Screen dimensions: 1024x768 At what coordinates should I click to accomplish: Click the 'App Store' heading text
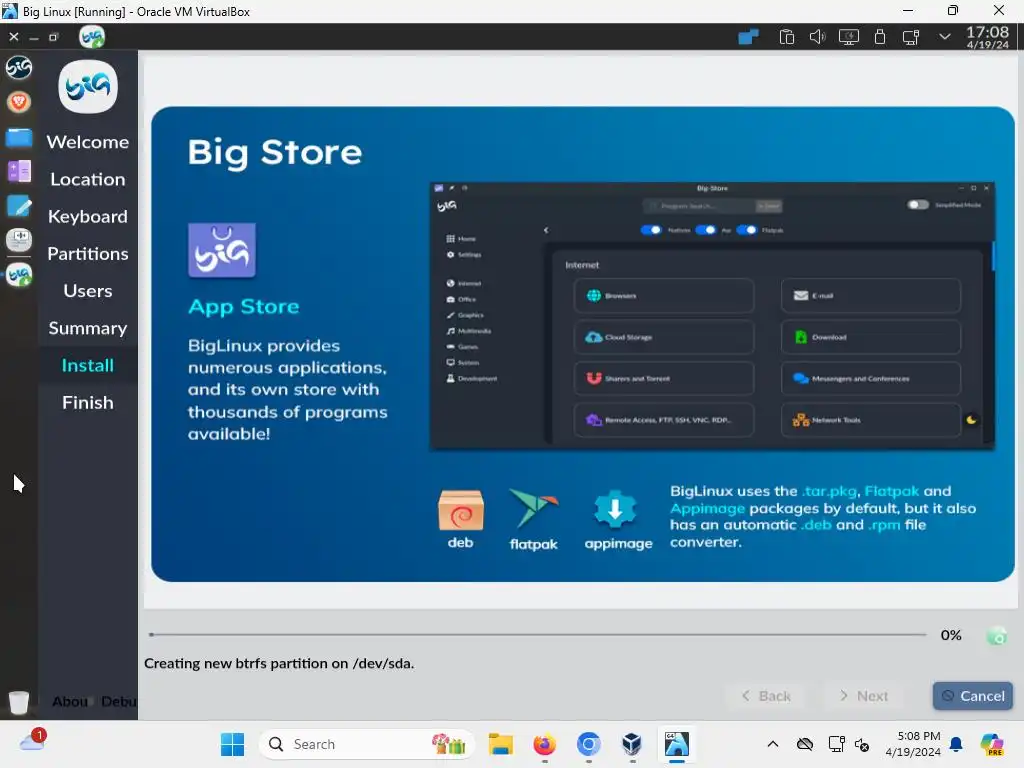(244, 306)
